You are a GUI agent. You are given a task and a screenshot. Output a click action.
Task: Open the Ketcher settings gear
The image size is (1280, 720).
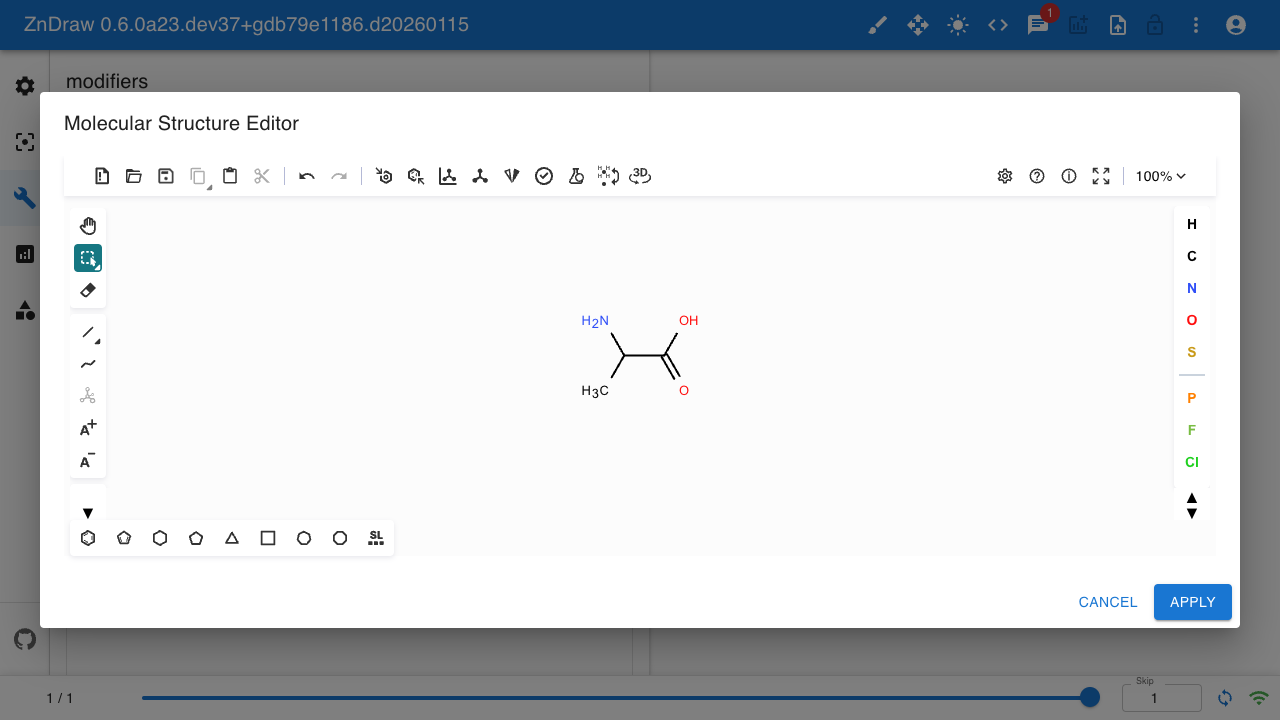[1005, 176]
